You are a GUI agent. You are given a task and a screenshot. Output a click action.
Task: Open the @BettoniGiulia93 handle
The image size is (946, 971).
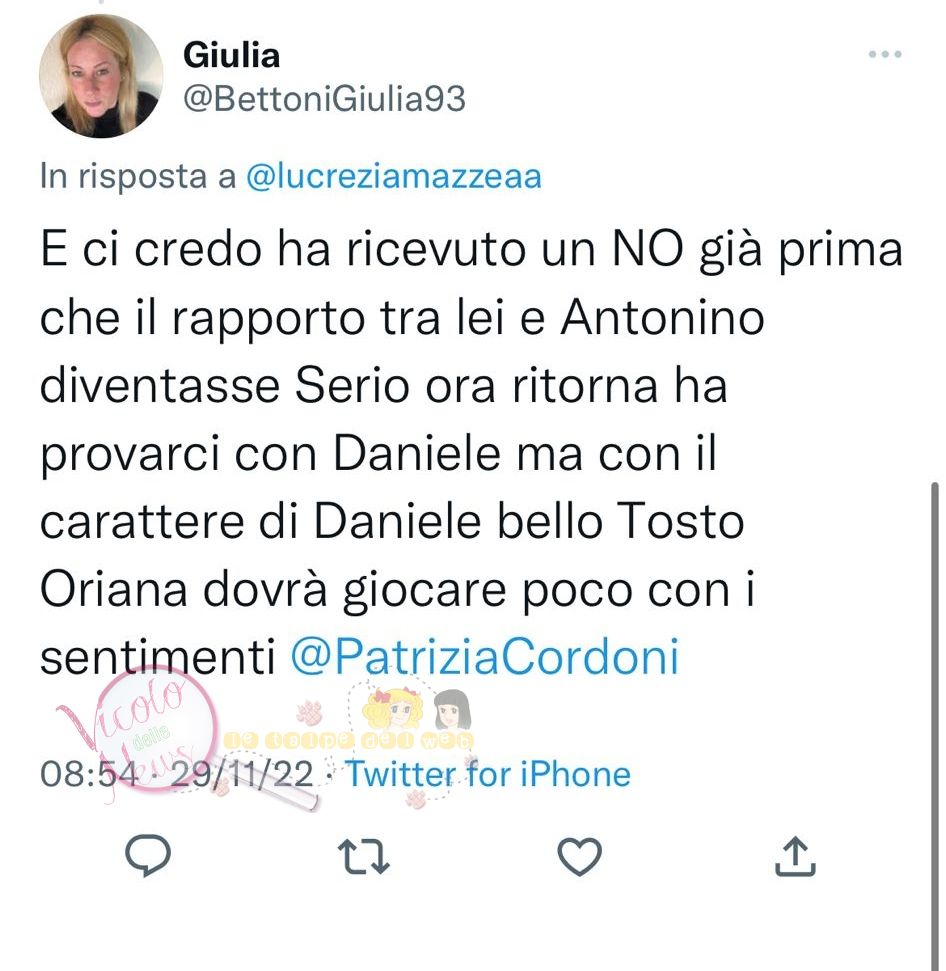click(324, 99)
